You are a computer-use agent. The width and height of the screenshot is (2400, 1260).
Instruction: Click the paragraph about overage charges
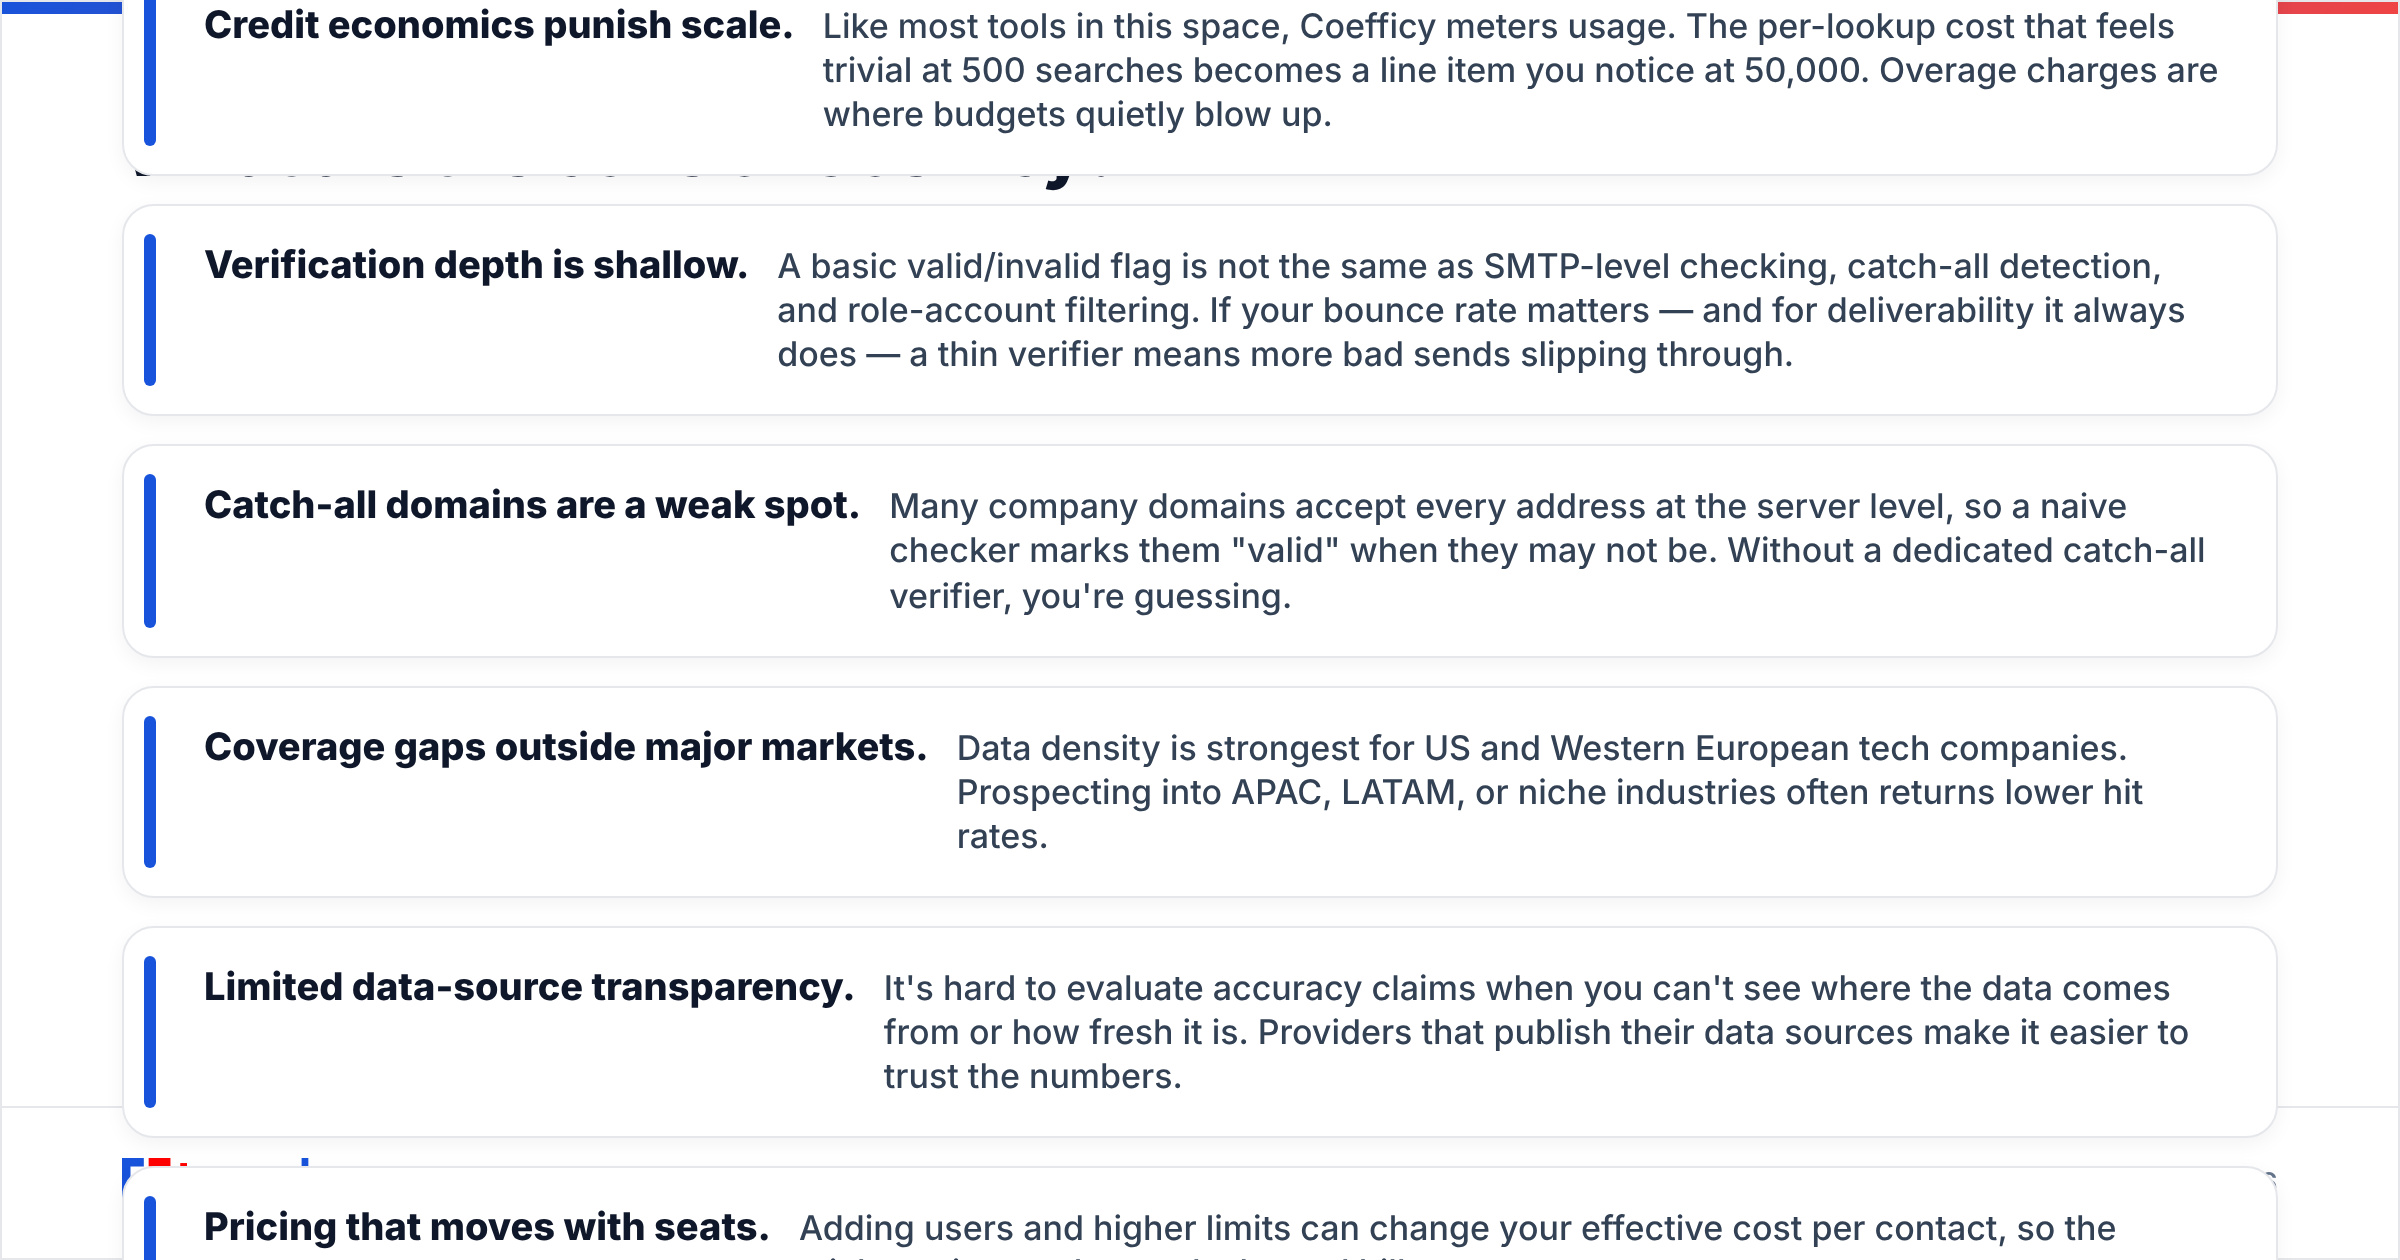point(1520,70)
